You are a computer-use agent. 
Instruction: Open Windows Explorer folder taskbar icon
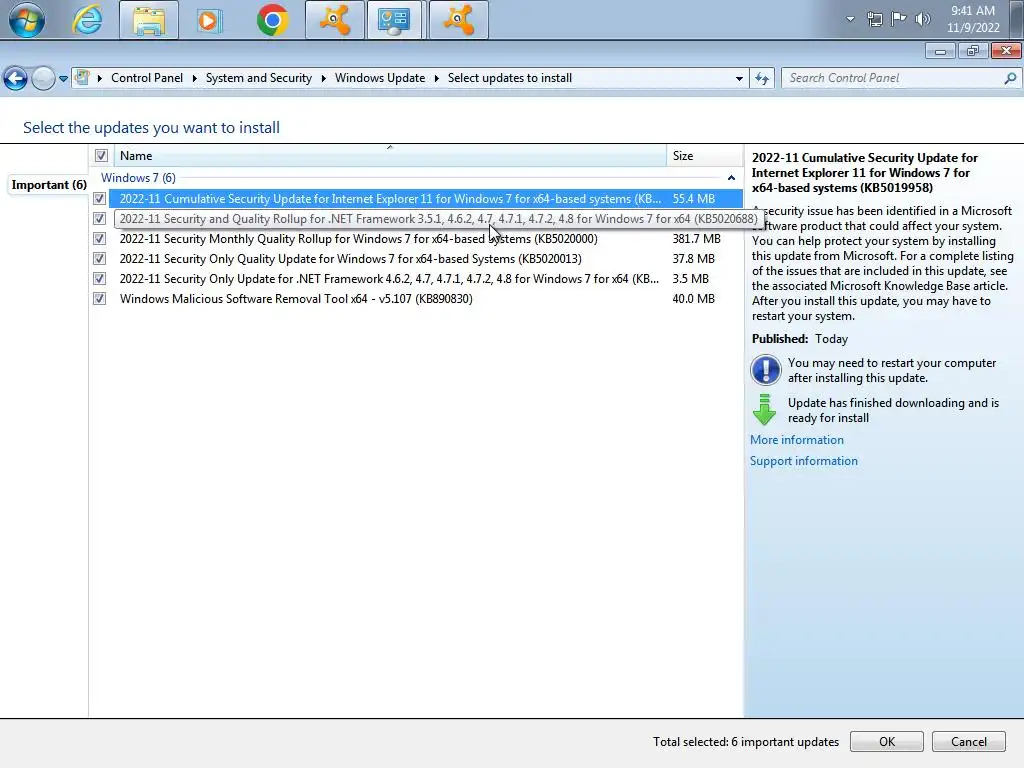149,20
